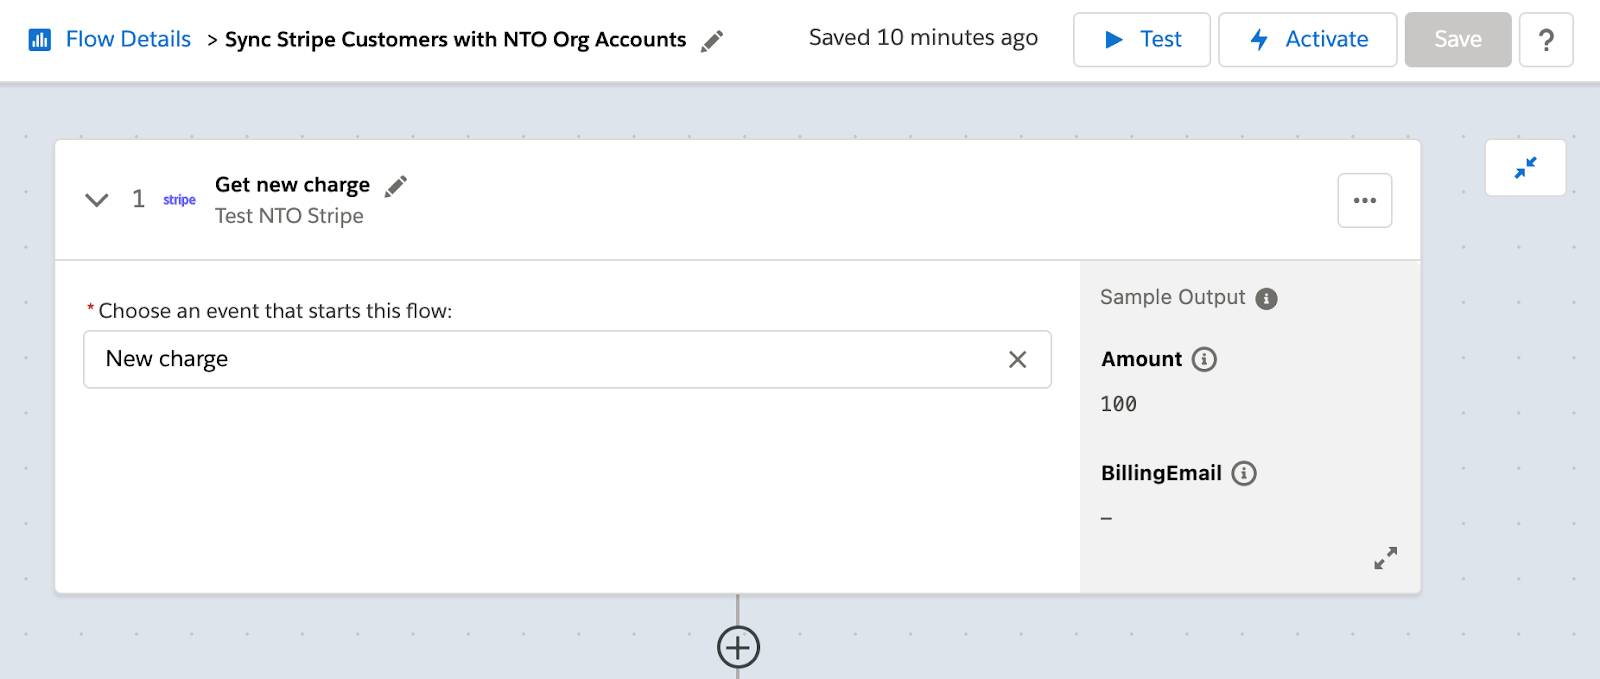Rename step via the pencil next to Get new charge
The width and height of the screenshot is (1600, 679).
(x=396, y=186)
